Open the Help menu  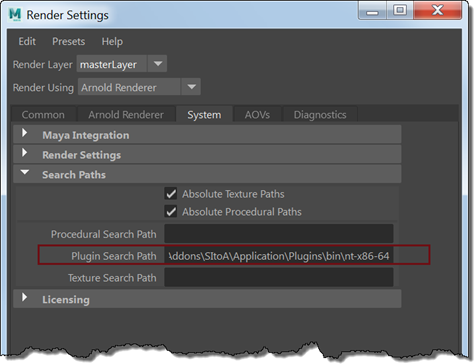tap(112, 41)
